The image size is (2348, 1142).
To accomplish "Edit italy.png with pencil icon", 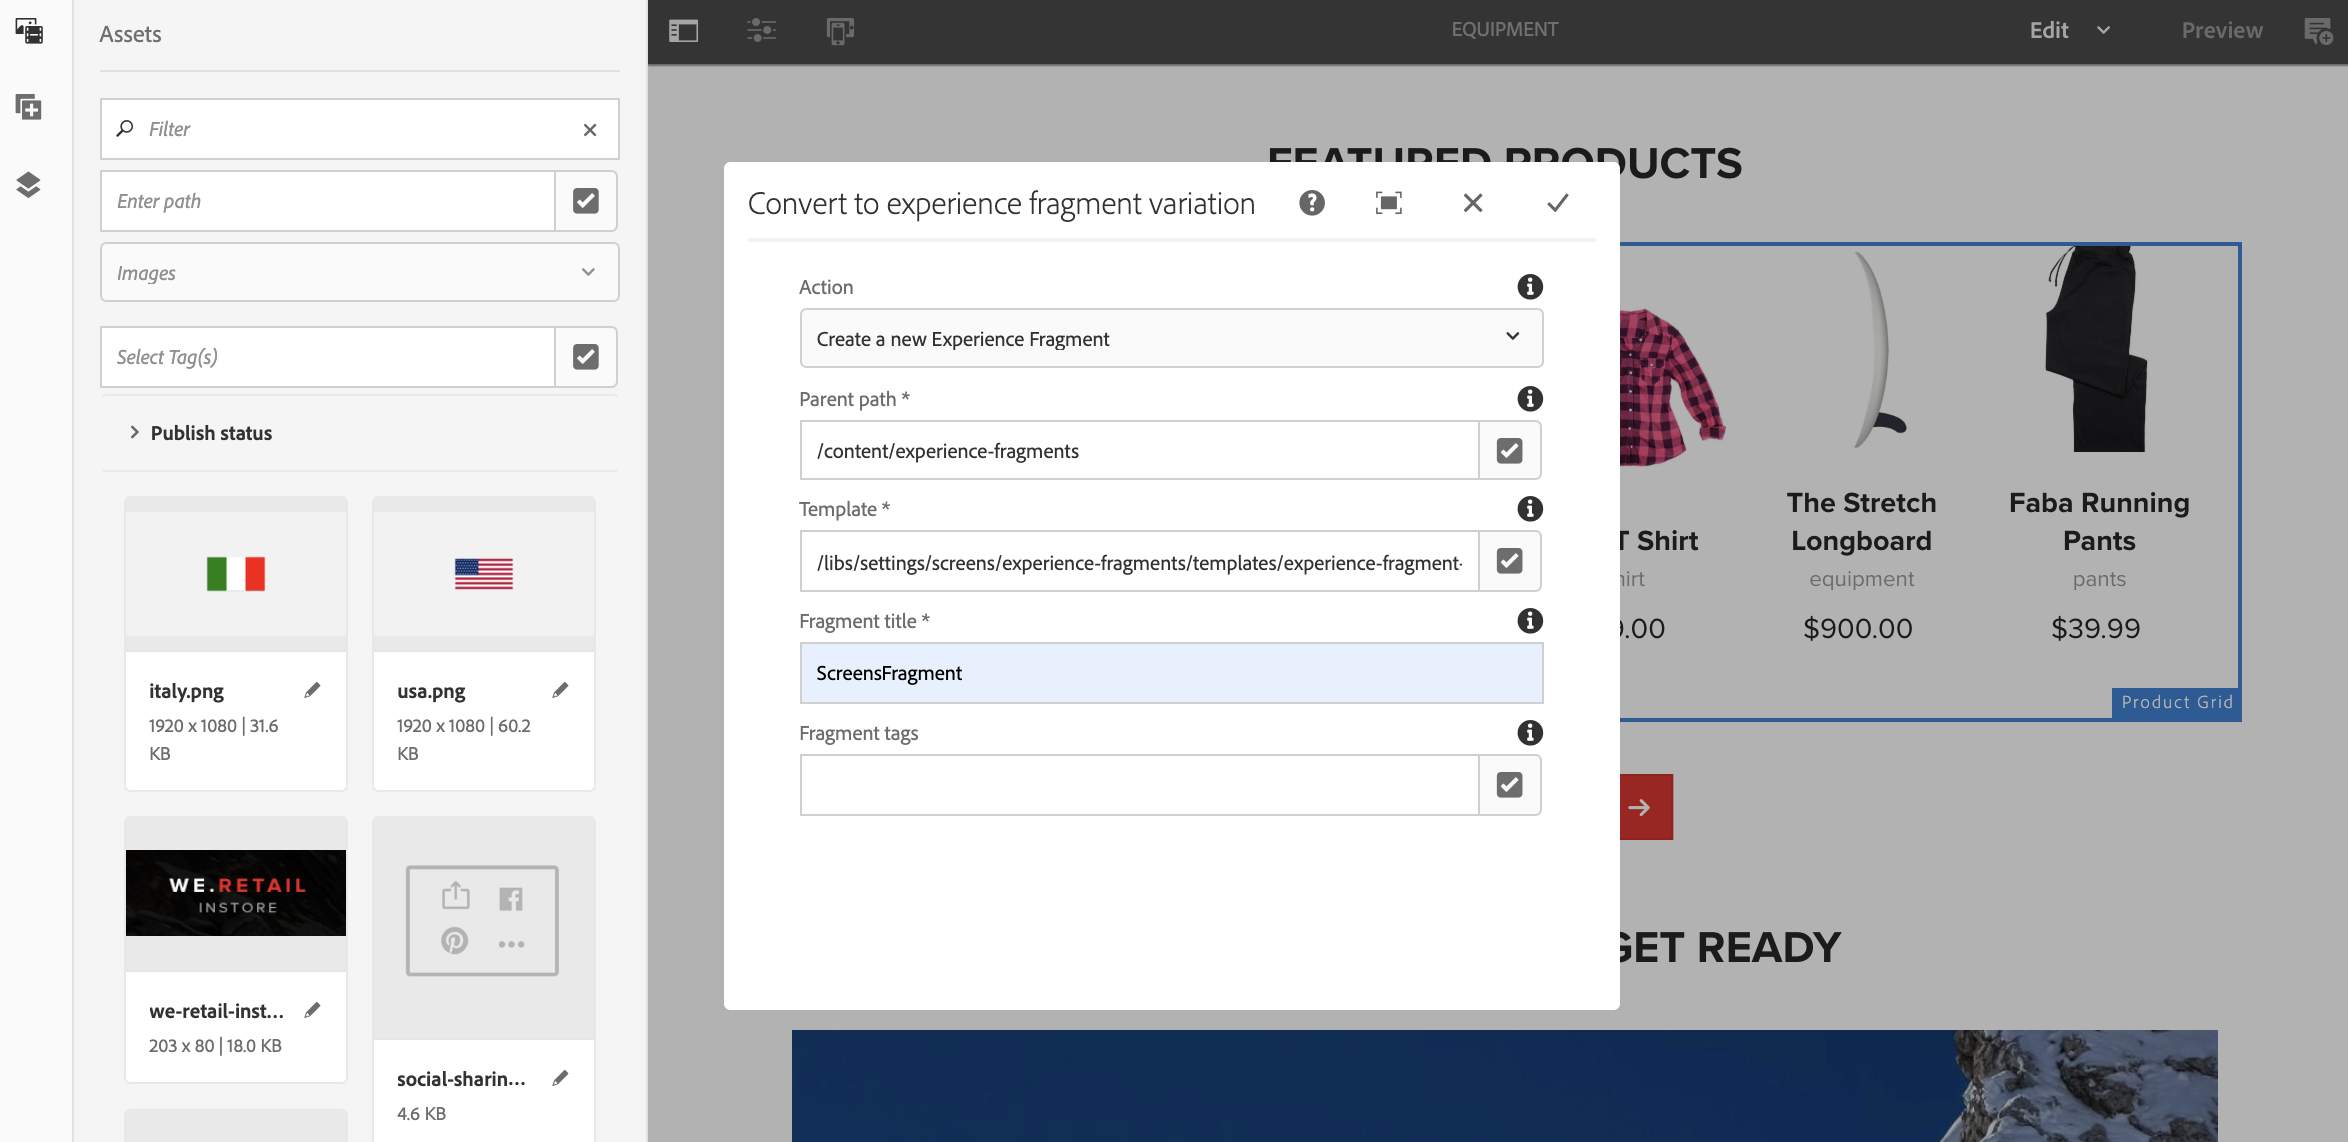I will click(x=312, y=690).
